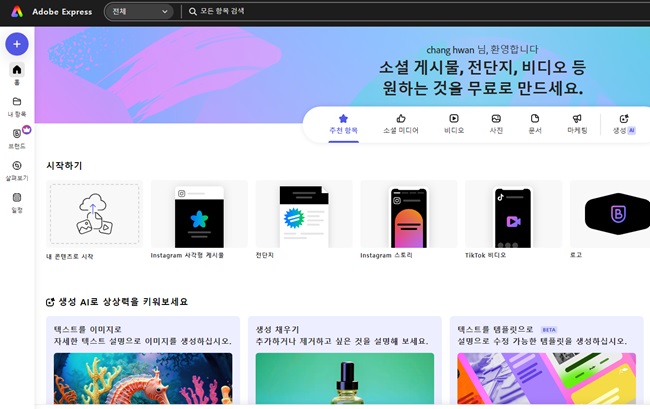Screen dimensions: 650x409
Task: Click the TikTok 비디오 label
Action: pyautogui.click(x=485, y=255)
